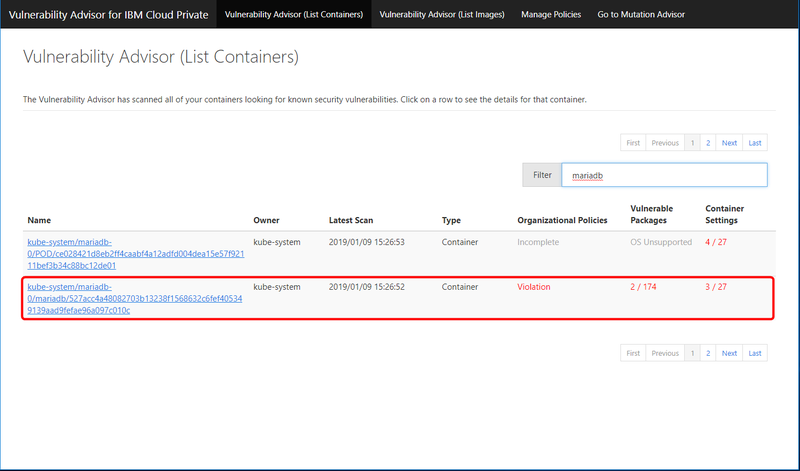This screenshot has height=471, width=800.
Task: Open Vulnerability Advisor for IBM Cloud Private home
Action: click(108, 14)
